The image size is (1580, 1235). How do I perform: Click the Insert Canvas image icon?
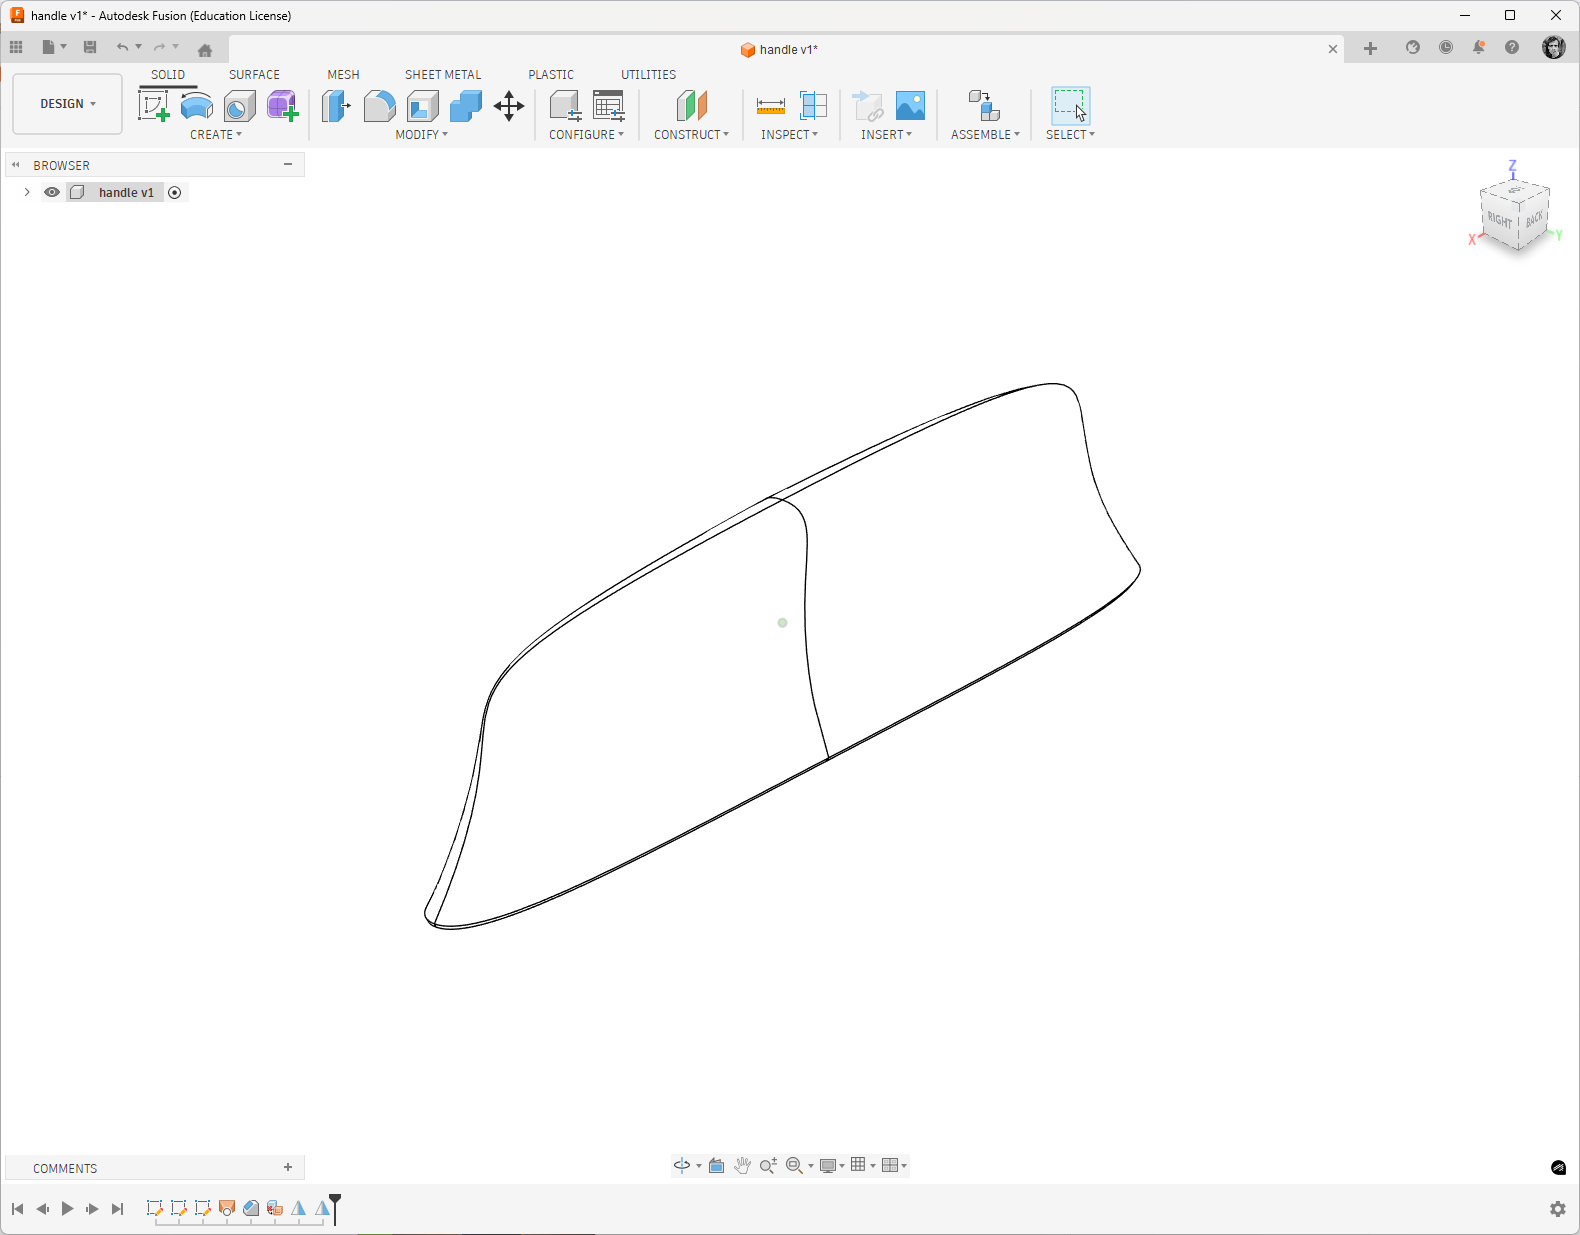(910, 105)
